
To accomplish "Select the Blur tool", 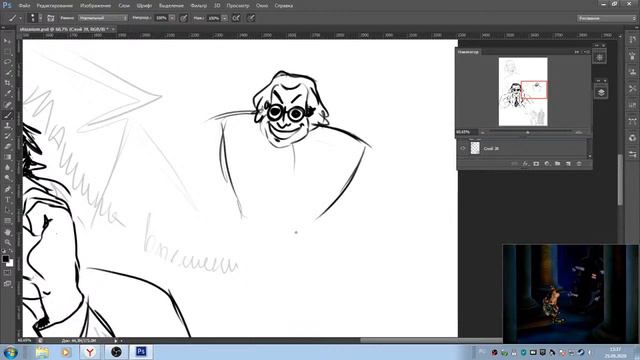I will point(7,167).
